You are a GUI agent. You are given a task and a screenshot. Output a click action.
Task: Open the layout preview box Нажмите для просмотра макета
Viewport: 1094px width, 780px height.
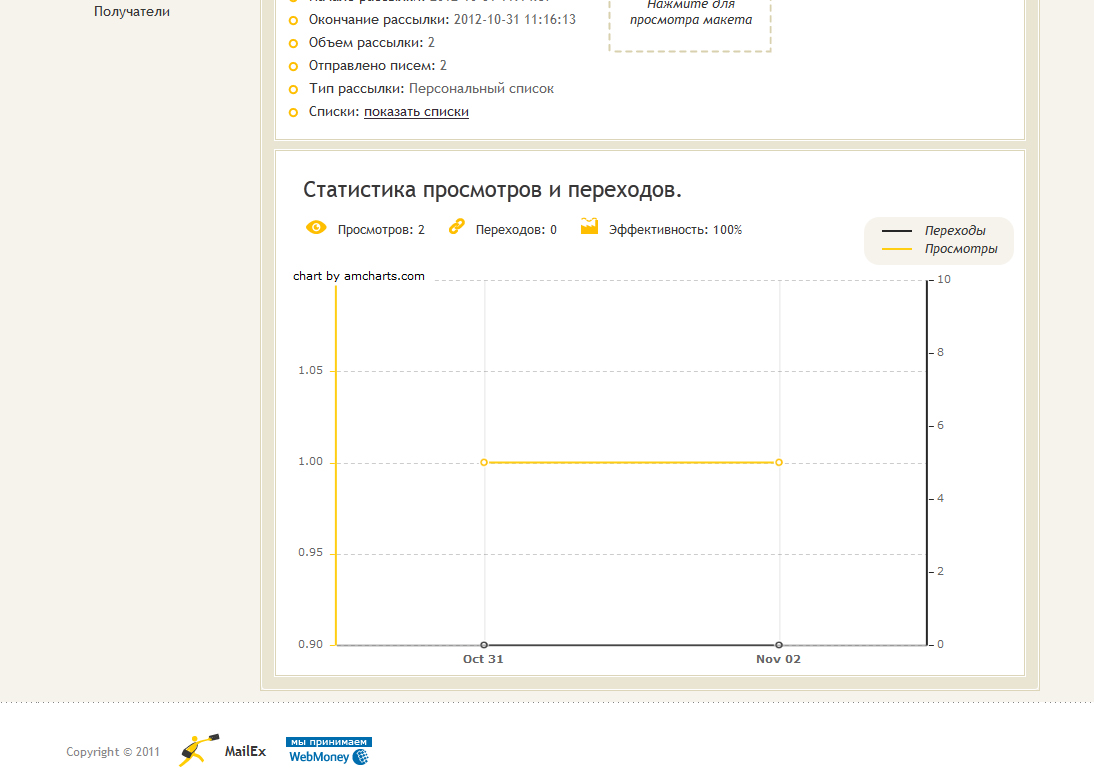tap(690, 14)
